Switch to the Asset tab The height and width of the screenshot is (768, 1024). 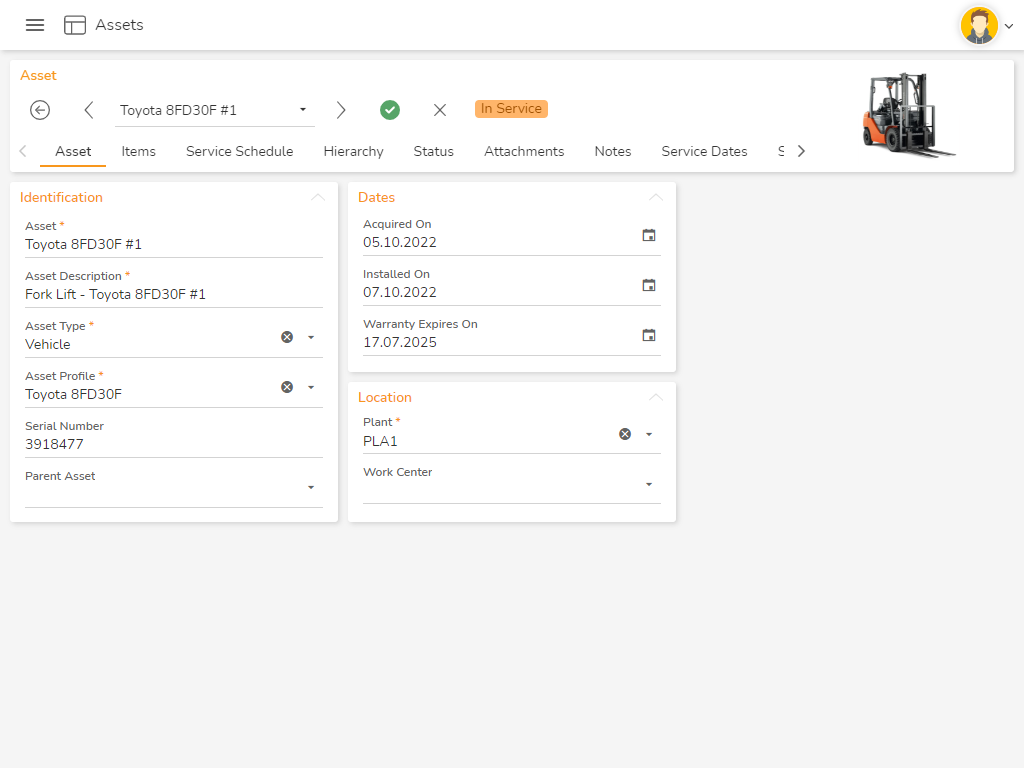(x=73, y=152)
